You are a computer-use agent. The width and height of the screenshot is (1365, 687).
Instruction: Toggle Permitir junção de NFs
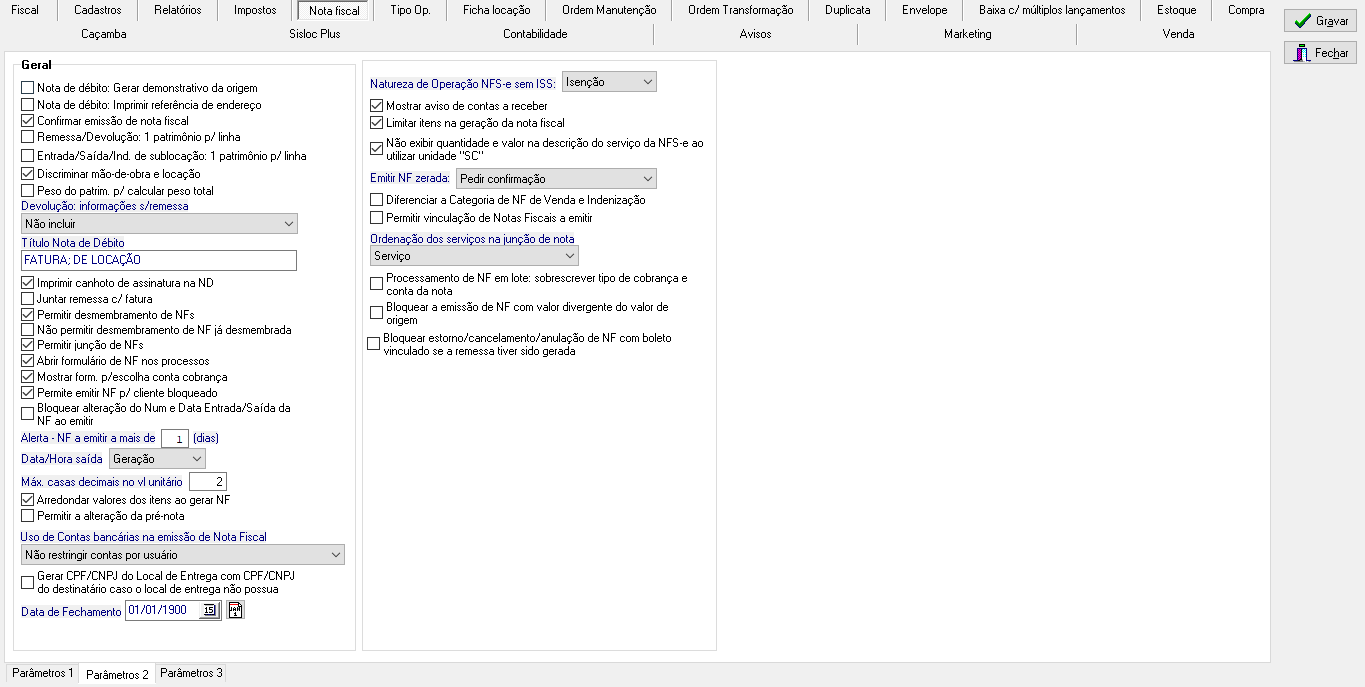coord(28,345)
